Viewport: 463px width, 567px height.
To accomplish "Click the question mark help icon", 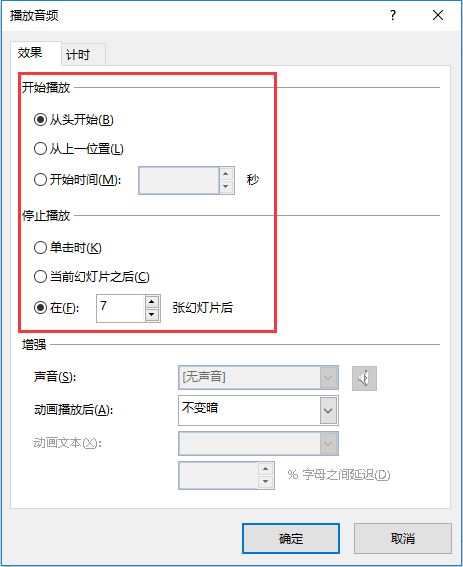I will click(393, 15).
